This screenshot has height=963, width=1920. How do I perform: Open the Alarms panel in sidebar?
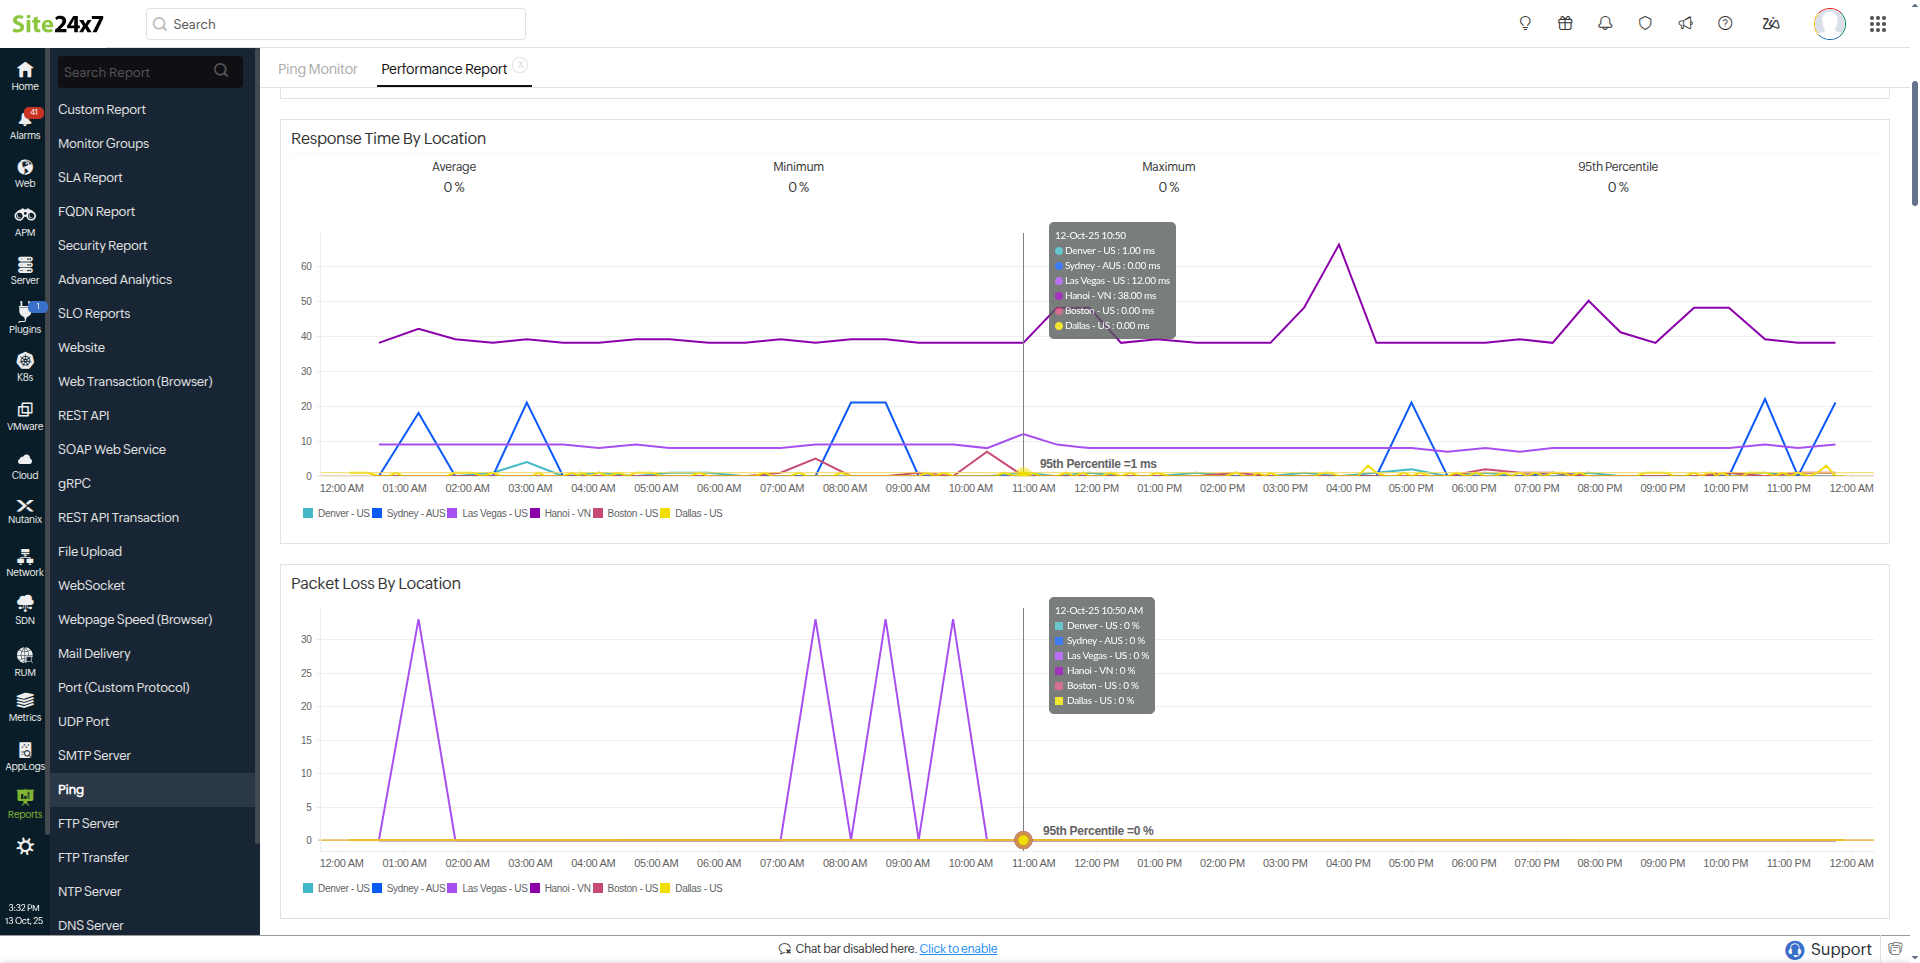(24, 122)
